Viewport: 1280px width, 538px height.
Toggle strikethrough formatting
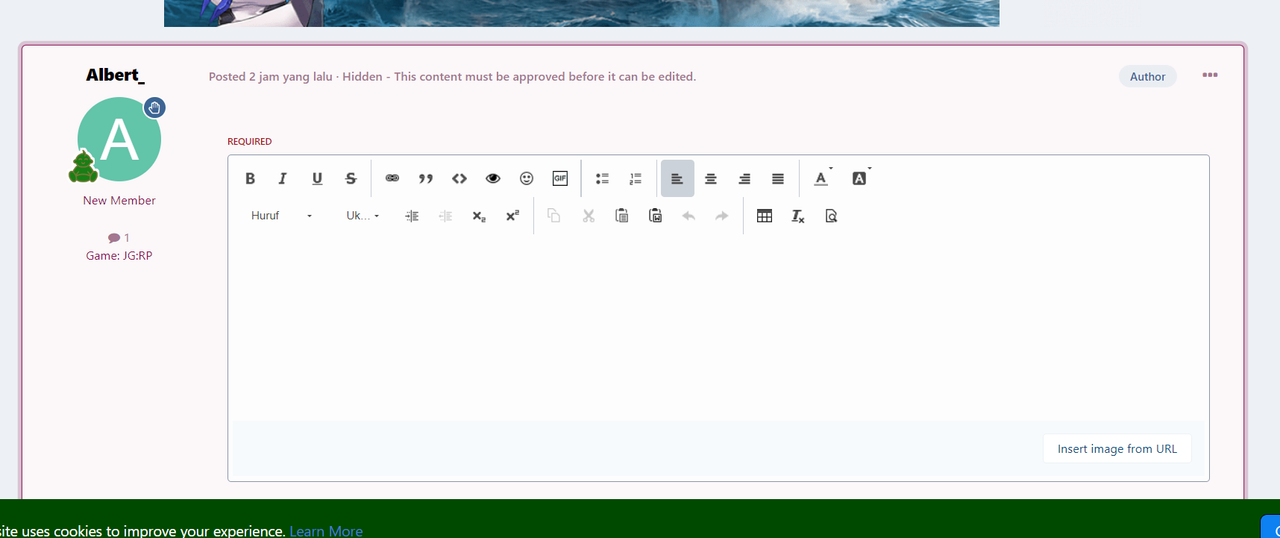pos(350,179)
